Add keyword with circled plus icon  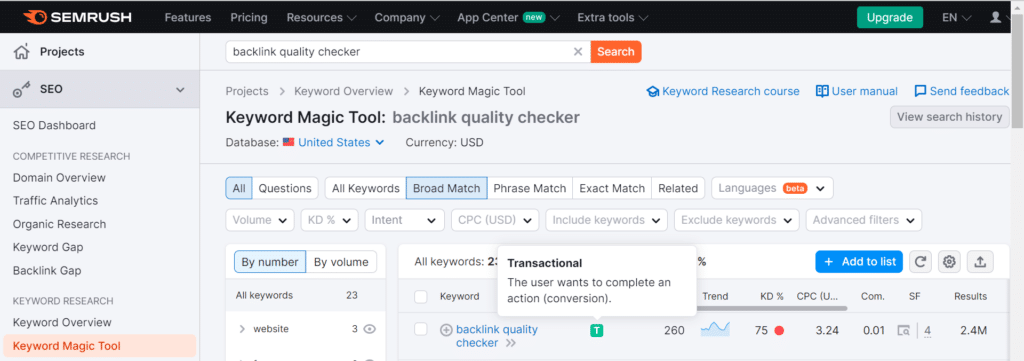click(x=446, y=330)
